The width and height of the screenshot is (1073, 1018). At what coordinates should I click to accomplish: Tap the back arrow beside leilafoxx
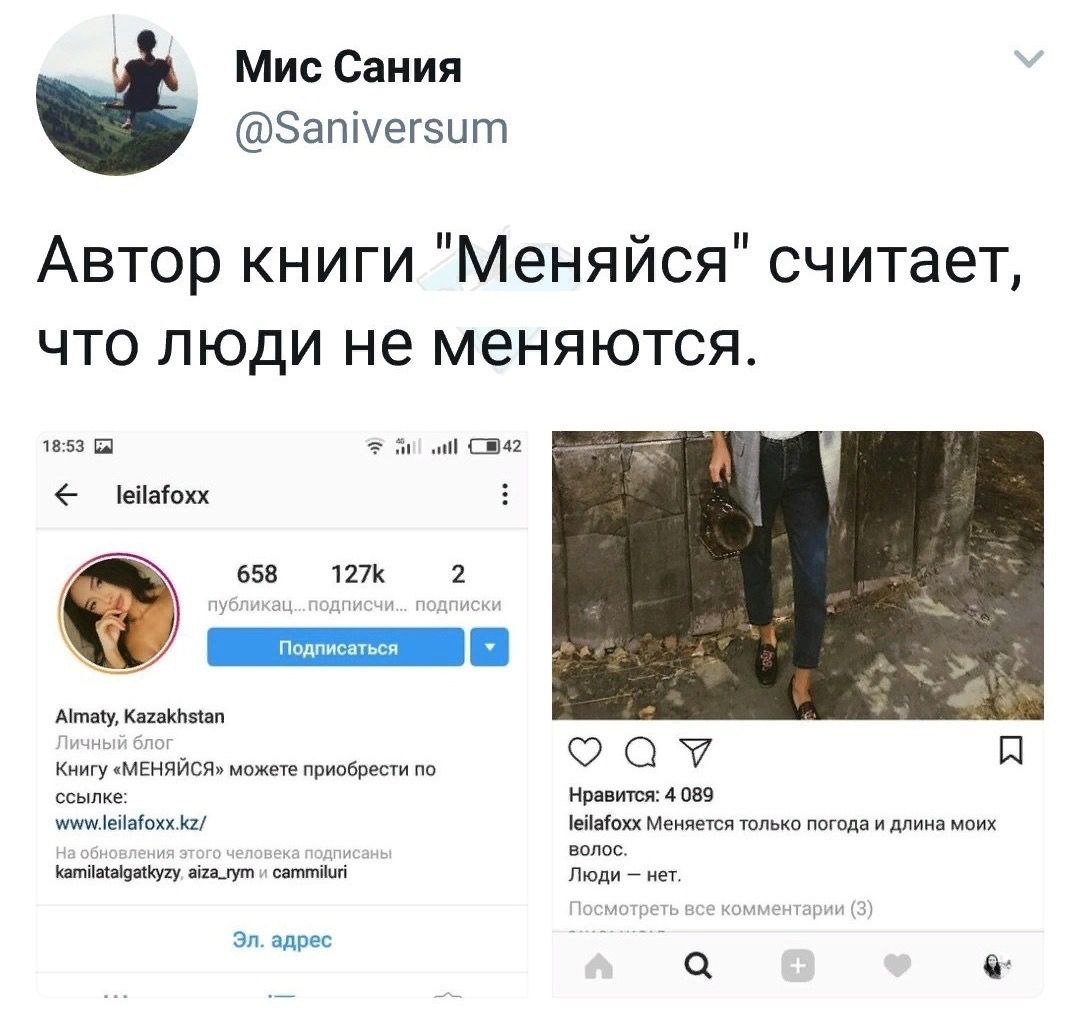coord(66,495)
